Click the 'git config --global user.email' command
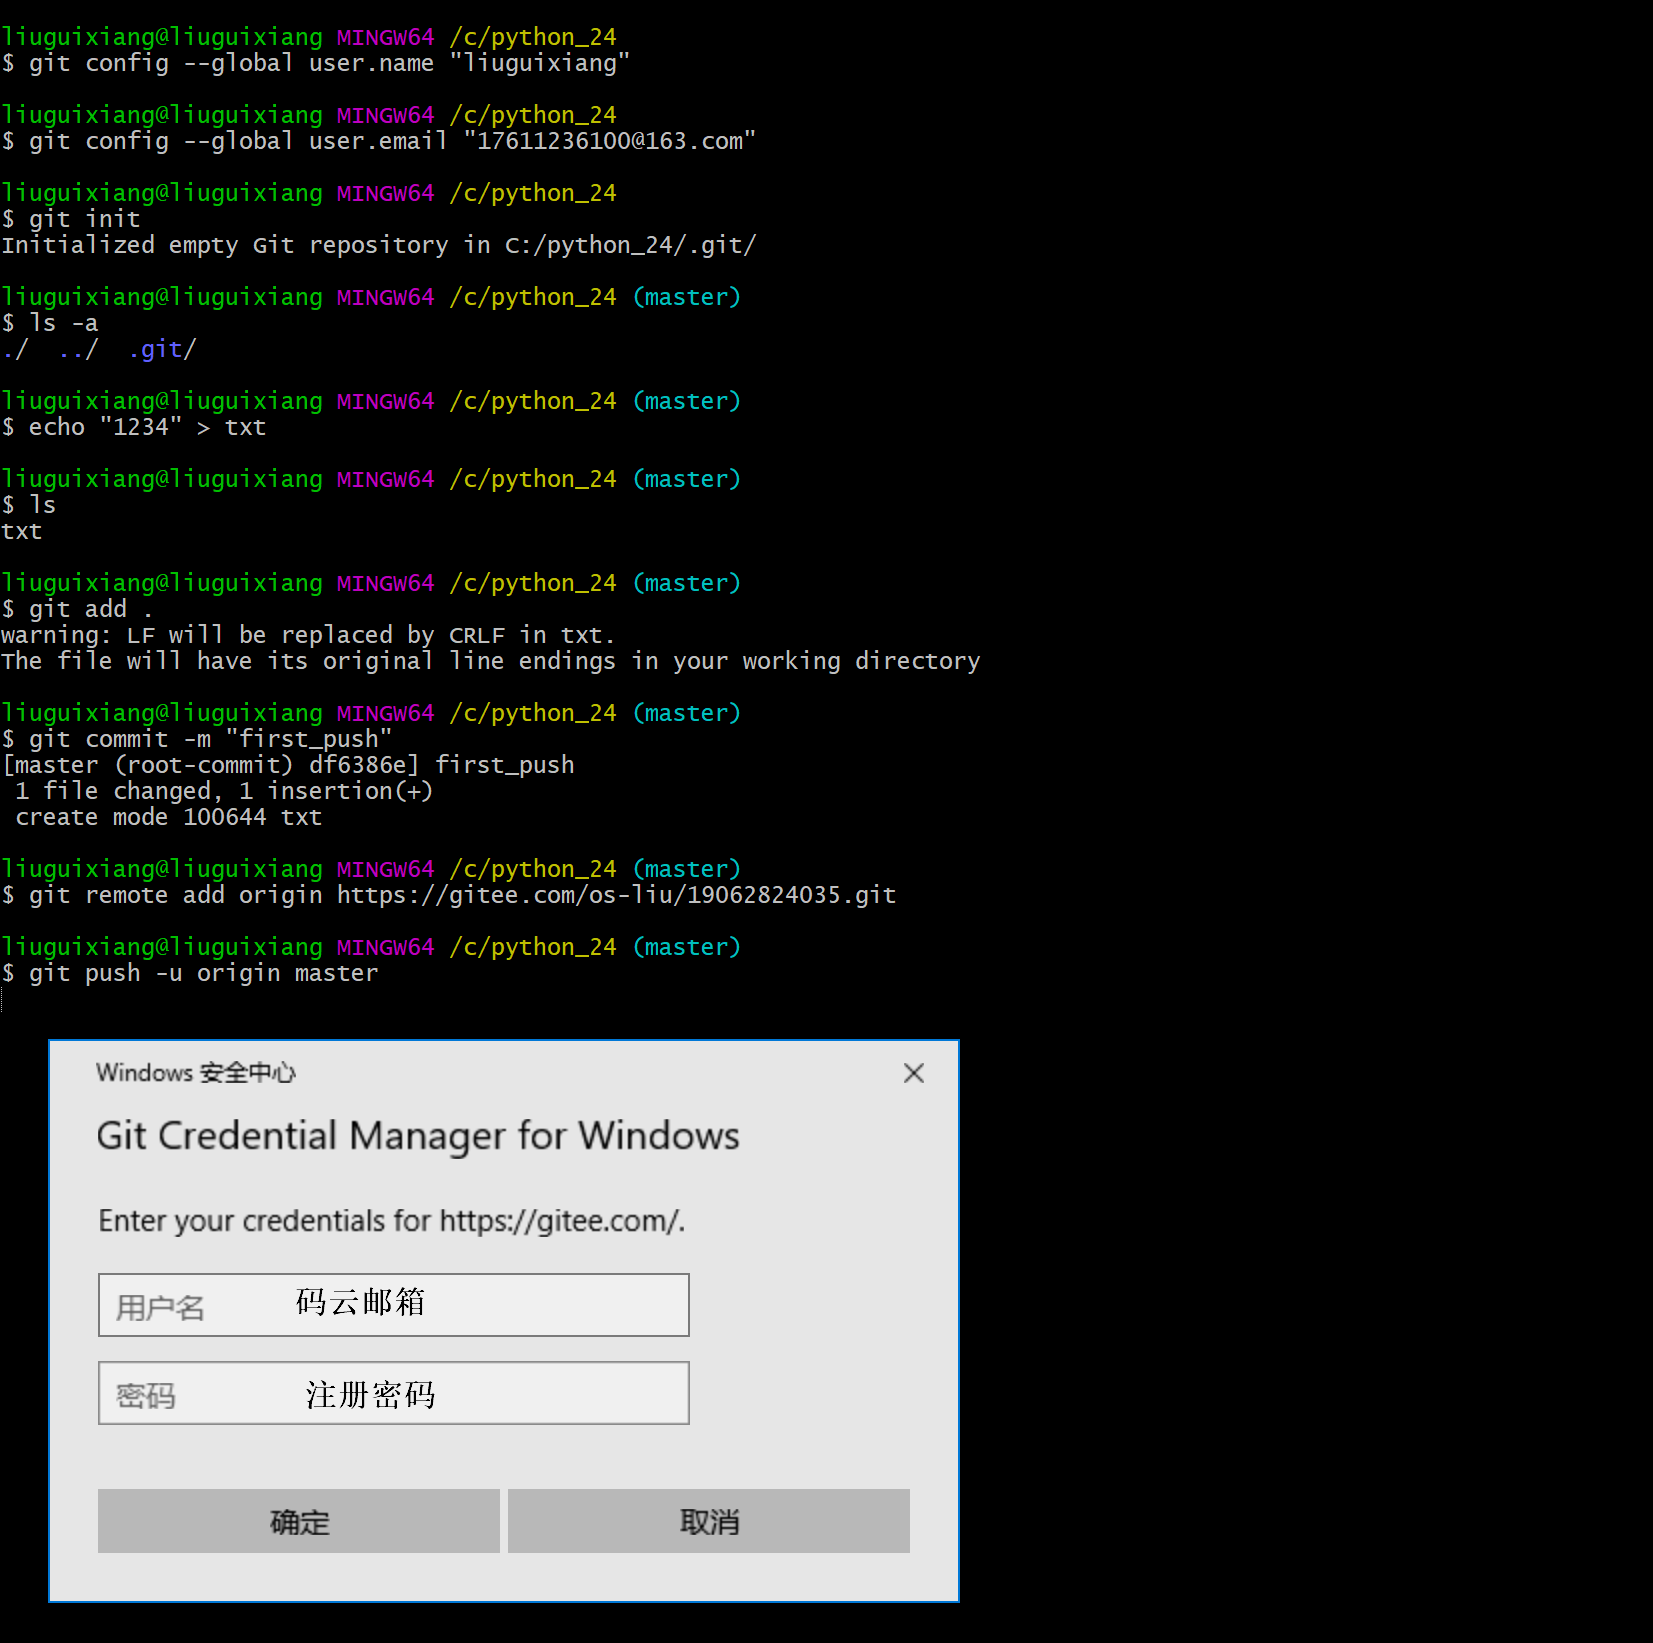 [x=379, y=141]
